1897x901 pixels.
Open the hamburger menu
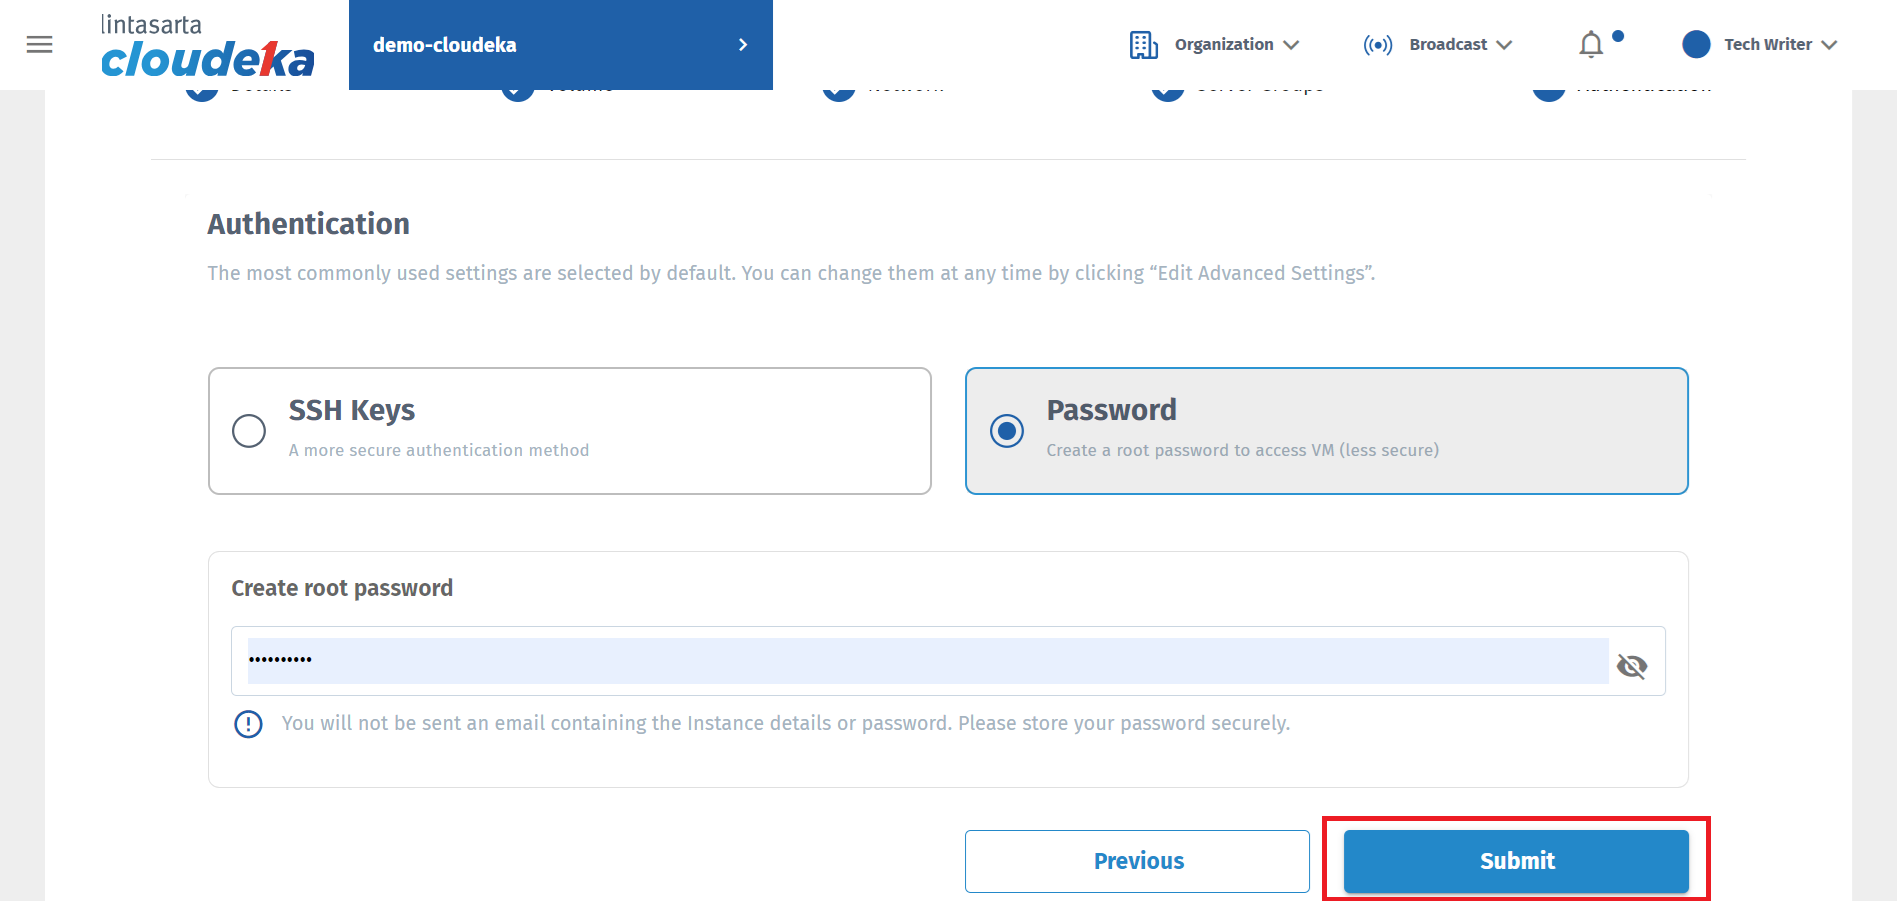point(40,45)
